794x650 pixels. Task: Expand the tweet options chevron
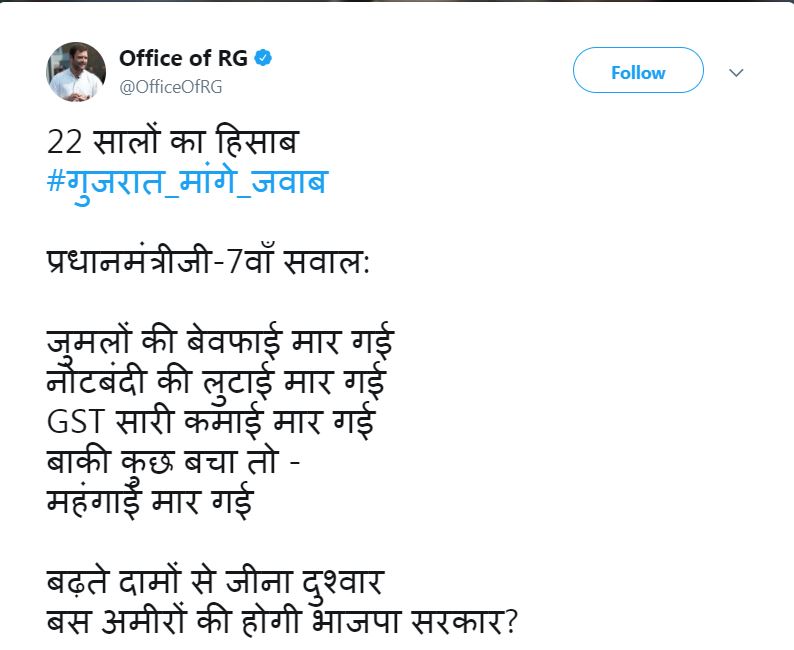(x=737, y=73)
